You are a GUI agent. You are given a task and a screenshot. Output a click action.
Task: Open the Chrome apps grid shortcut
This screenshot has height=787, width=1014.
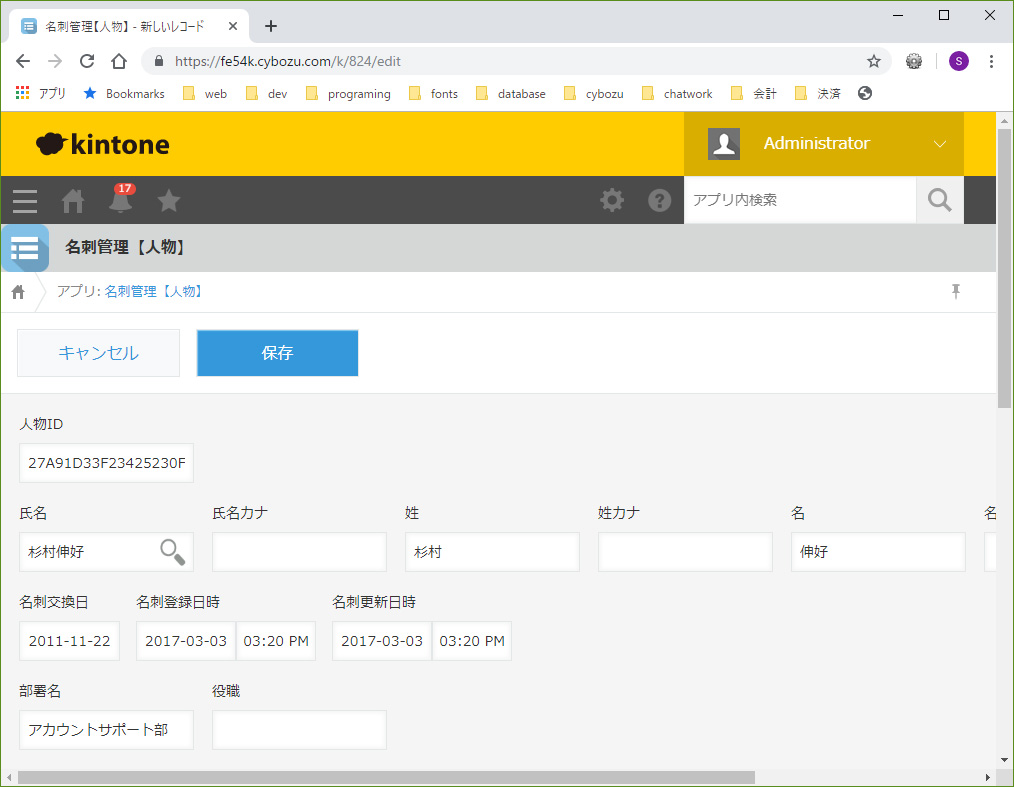pos(23,93)
